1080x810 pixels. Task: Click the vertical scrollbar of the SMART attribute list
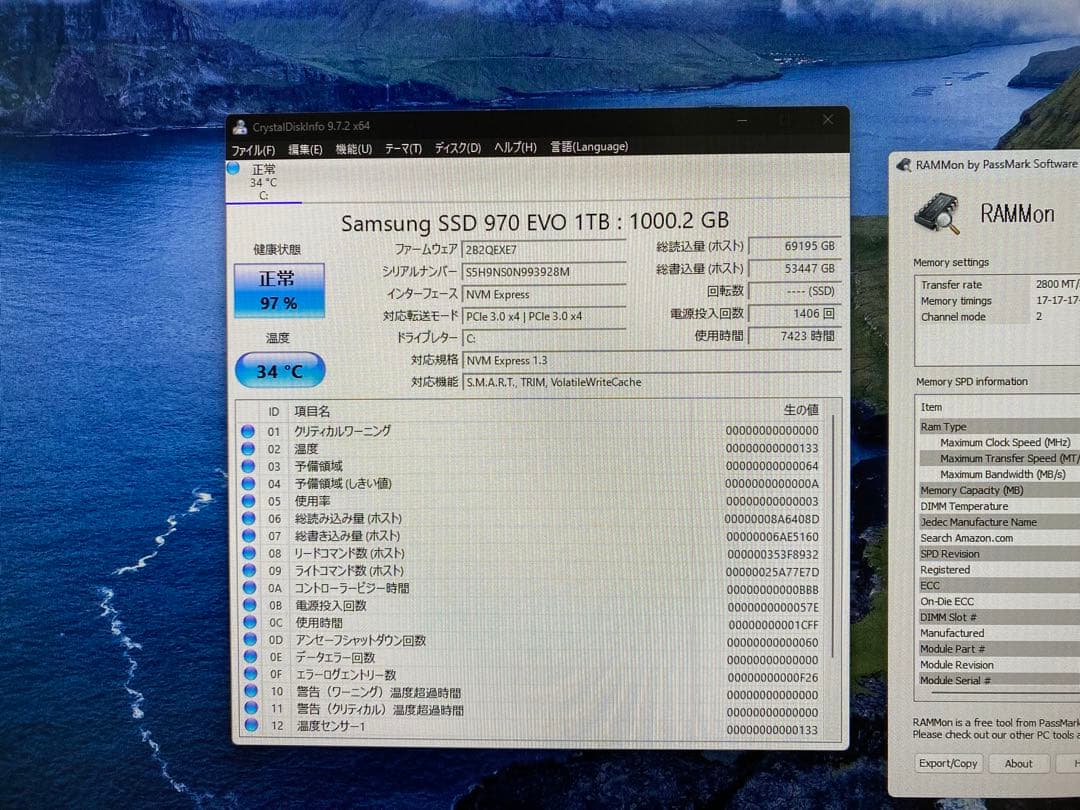pos(834,537)
